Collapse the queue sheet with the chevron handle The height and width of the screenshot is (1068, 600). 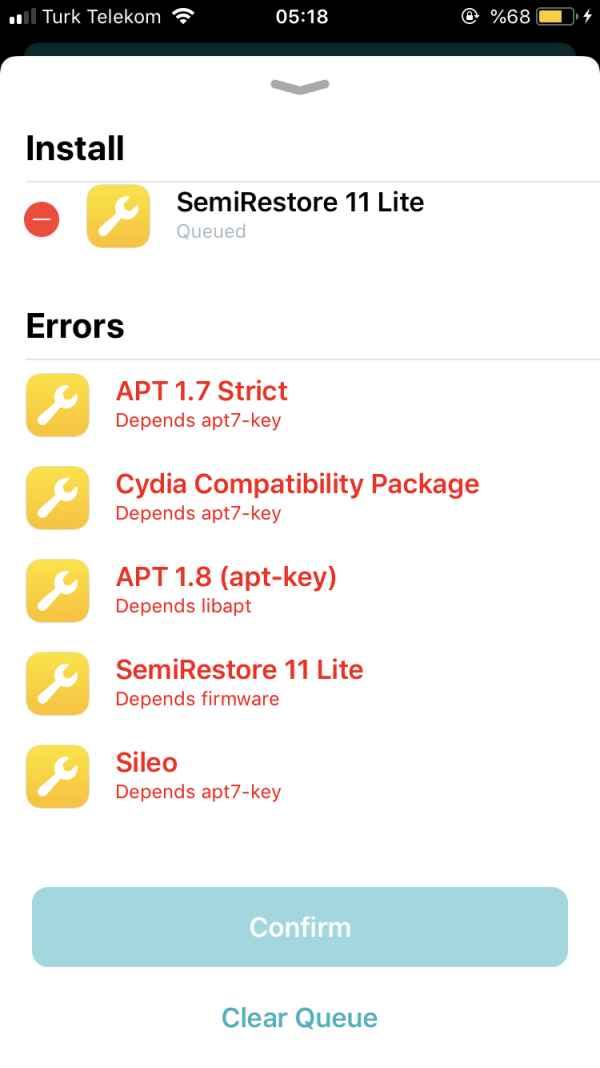pyautogui.click(x=300, y=88)
